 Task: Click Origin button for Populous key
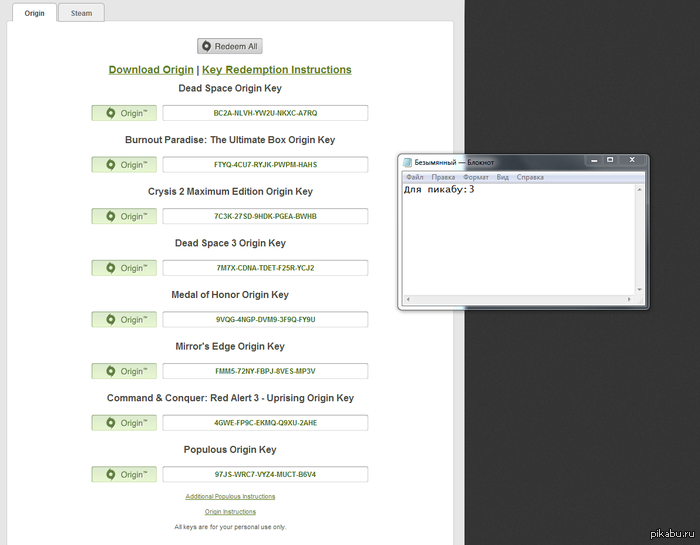(x=124, y=474)
